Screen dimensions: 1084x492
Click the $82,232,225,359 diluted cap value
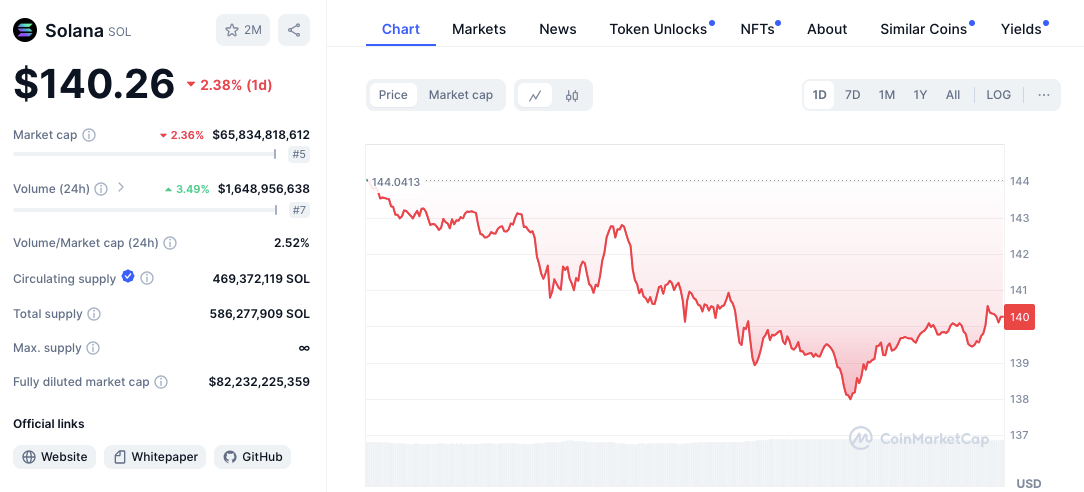259,381
